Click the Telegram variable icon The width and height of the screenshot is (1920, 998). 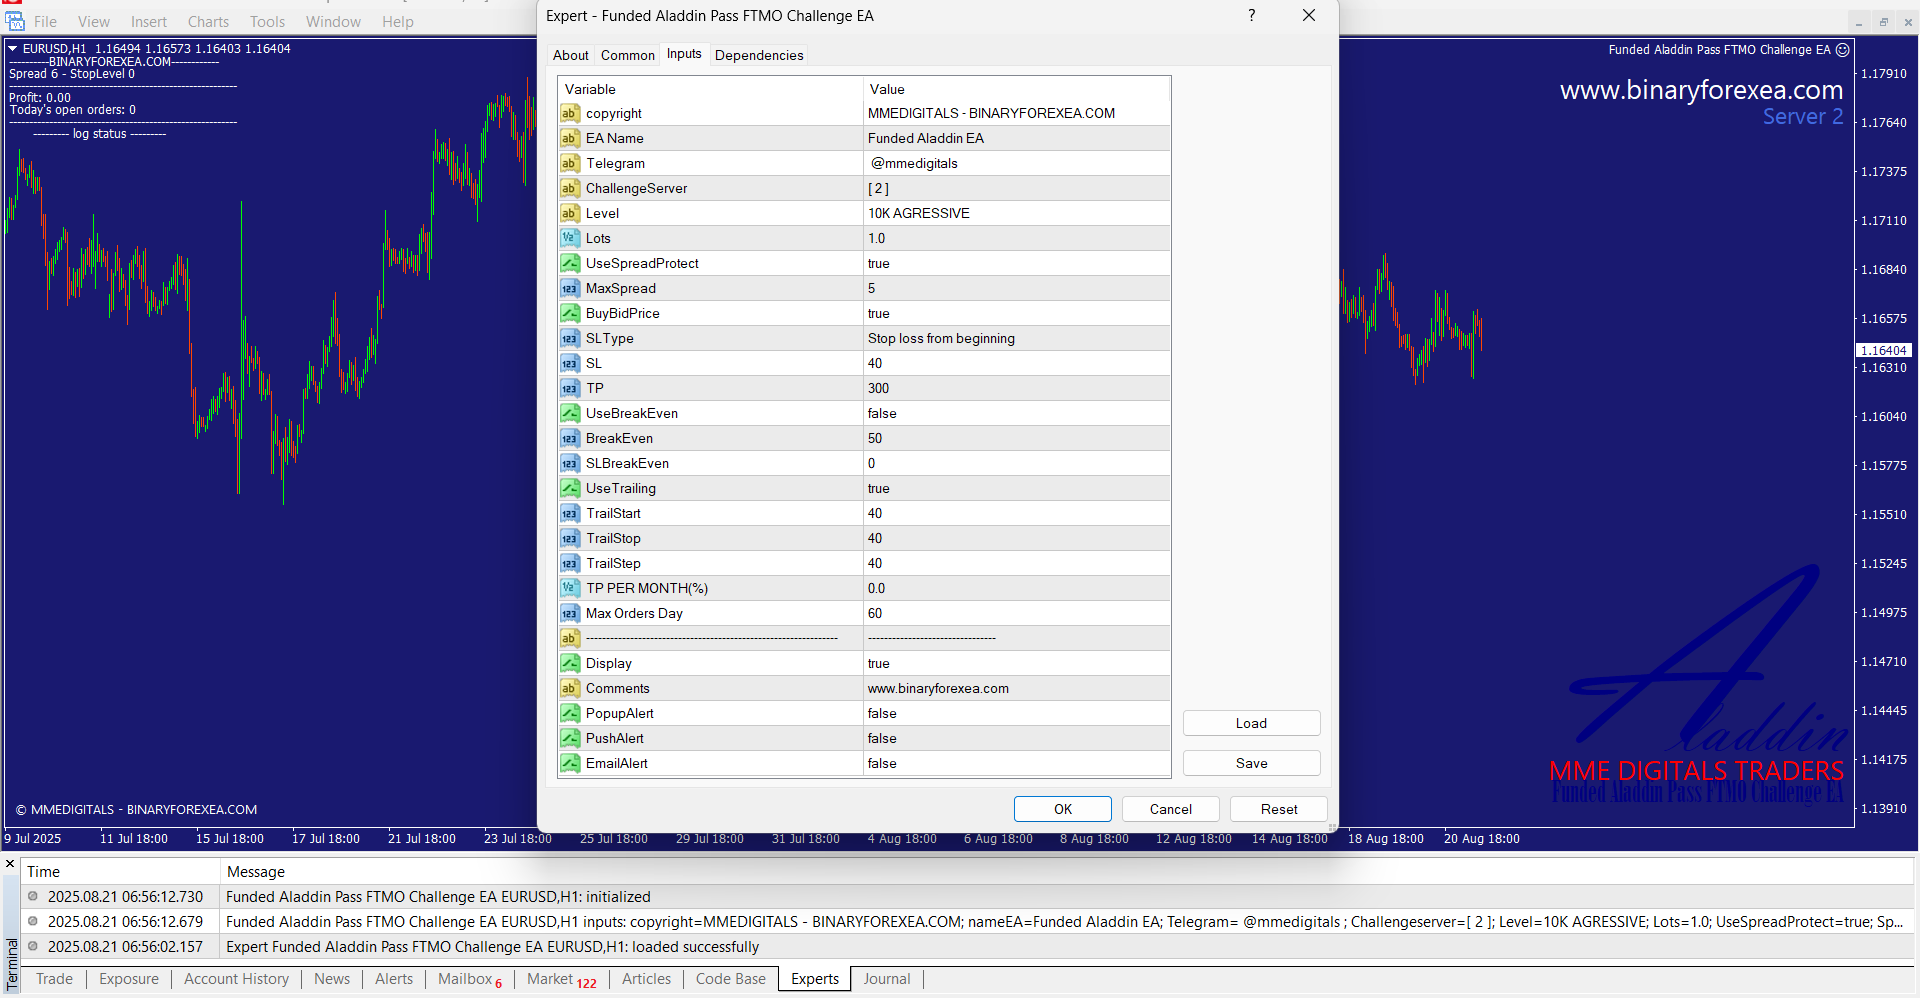pos(570,164)
